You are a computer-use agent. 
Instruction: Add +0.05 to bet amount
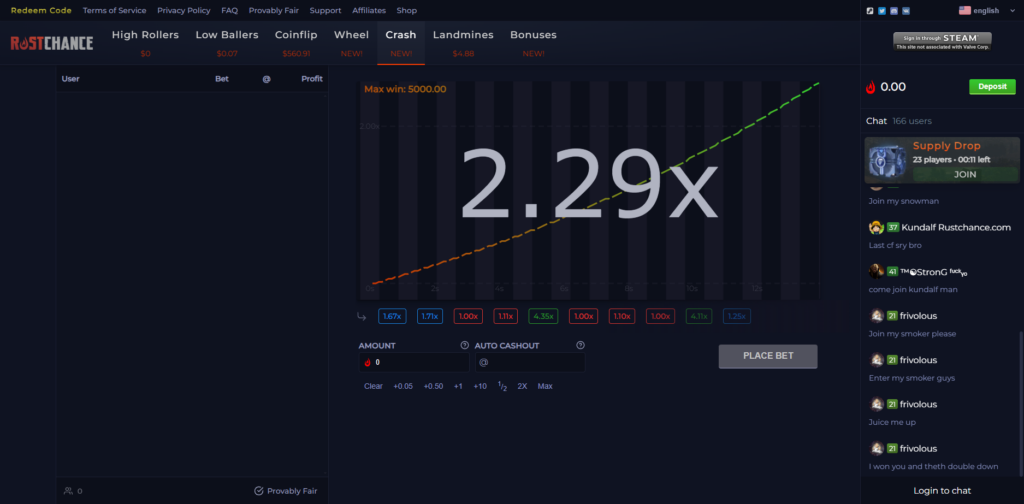[x=403, y=386]
